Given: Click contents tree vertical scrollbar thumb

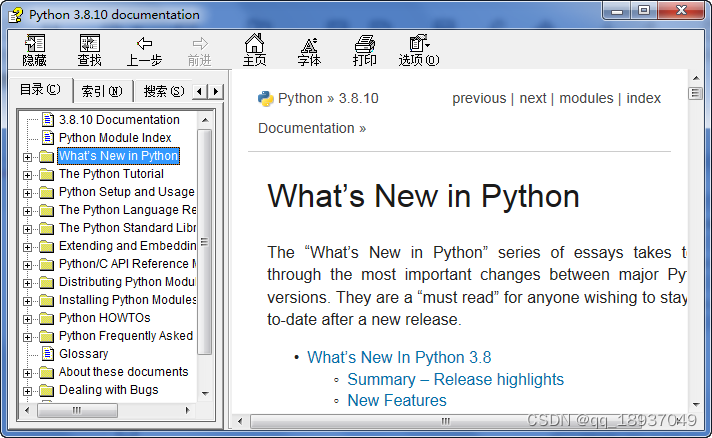Looking at the screenshot, I should point(205,242).
